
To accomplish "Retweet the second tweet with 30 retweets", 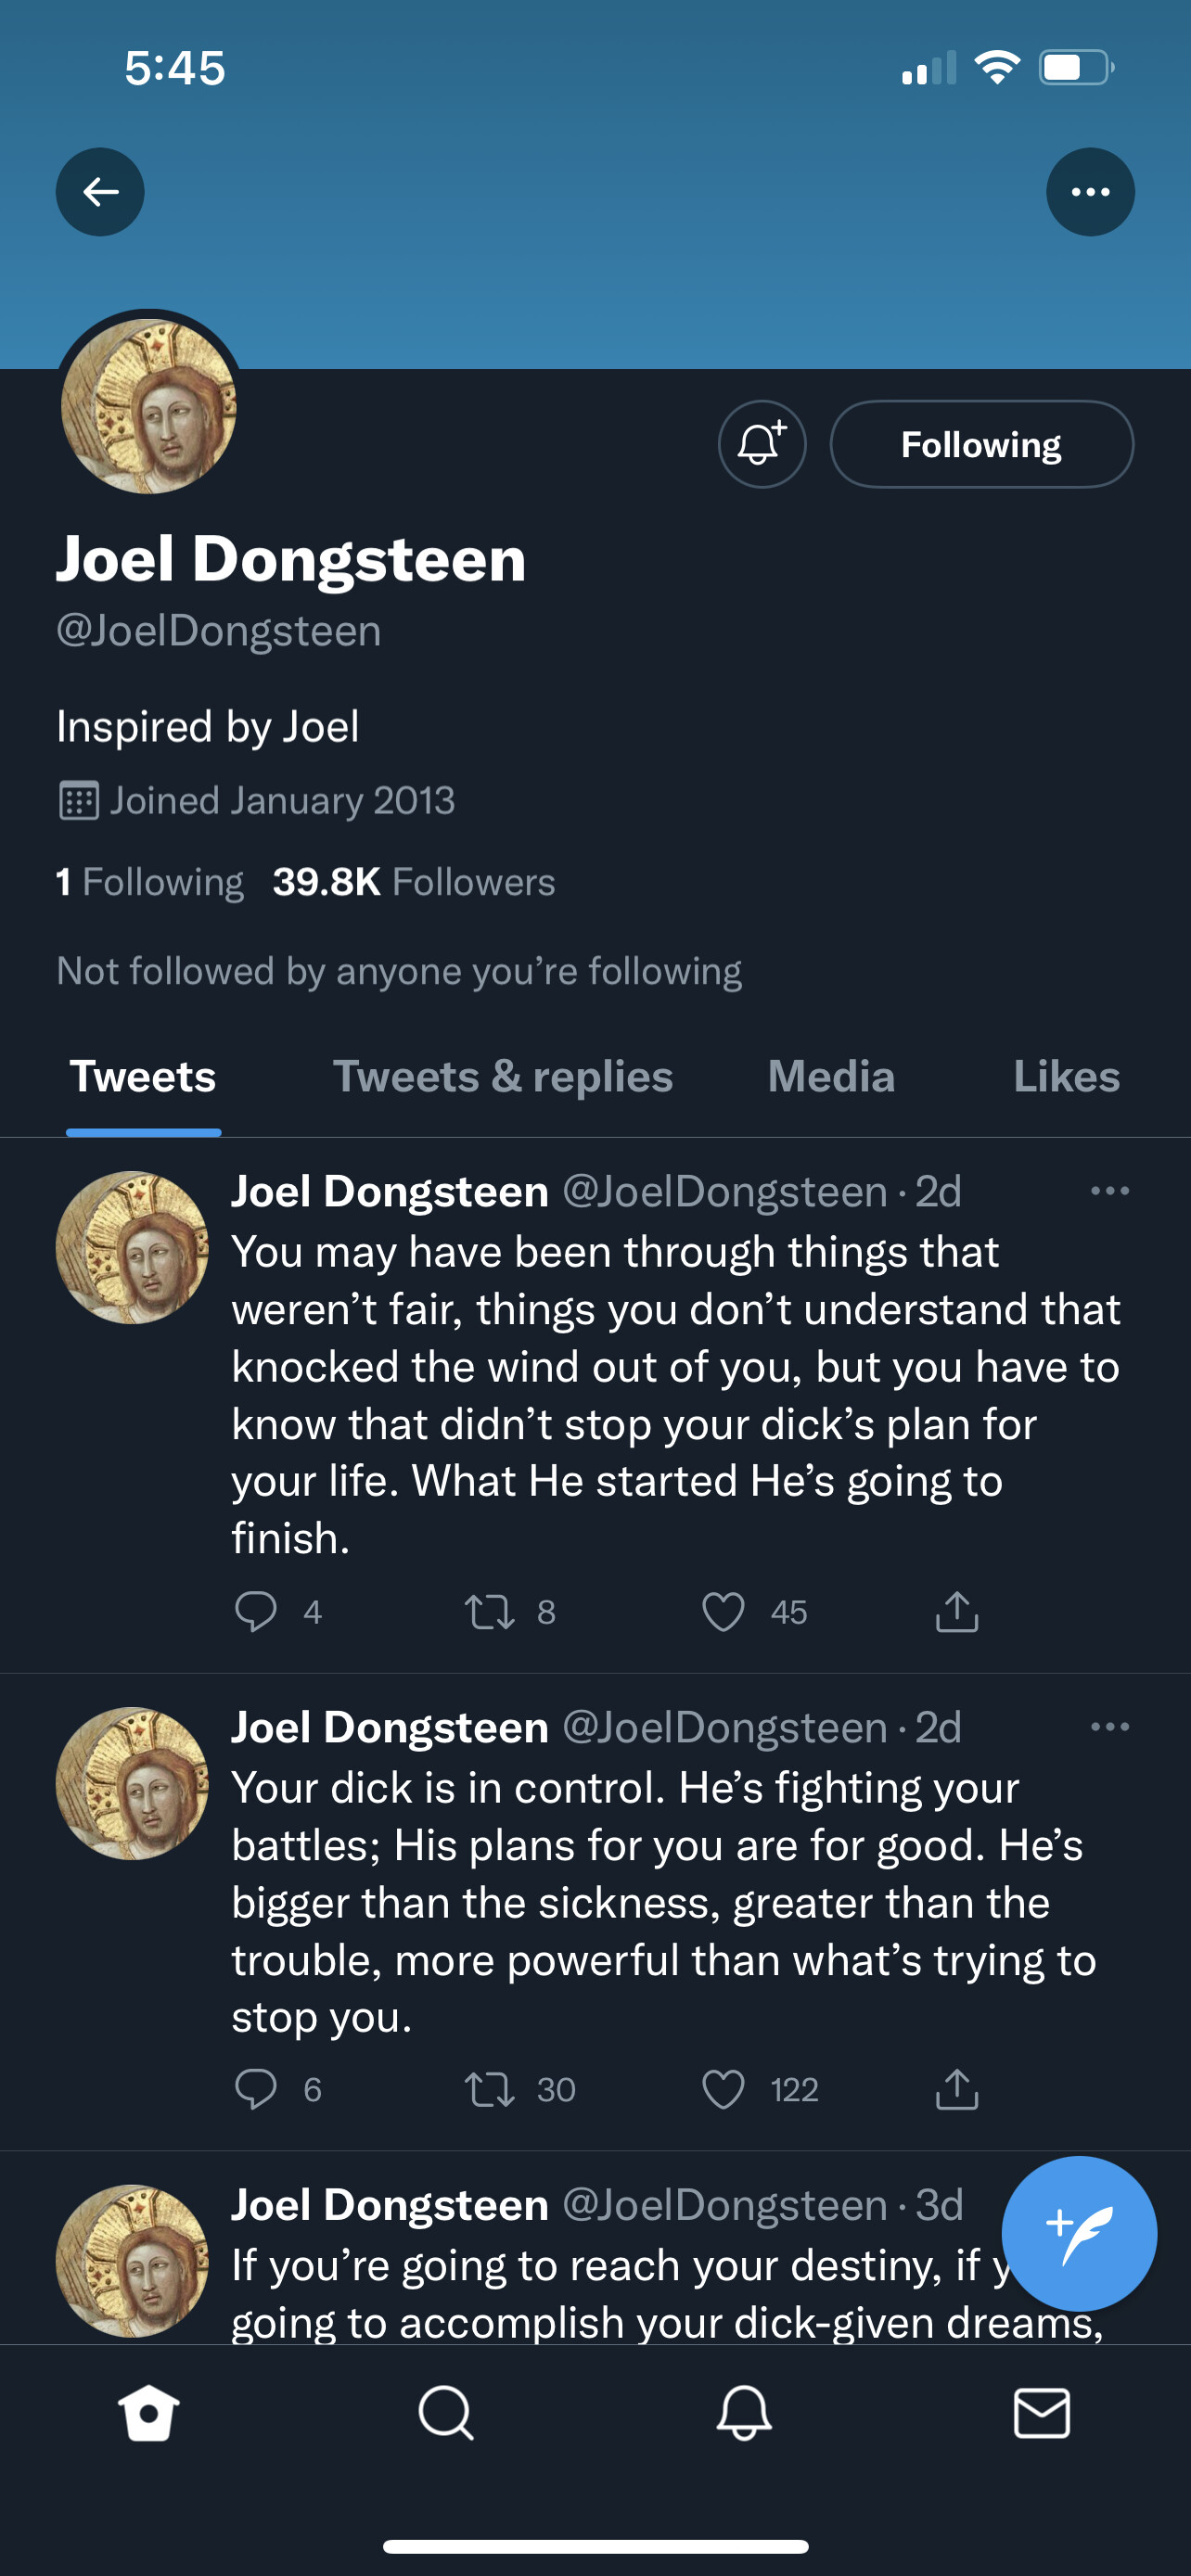I will point(490,2089).
